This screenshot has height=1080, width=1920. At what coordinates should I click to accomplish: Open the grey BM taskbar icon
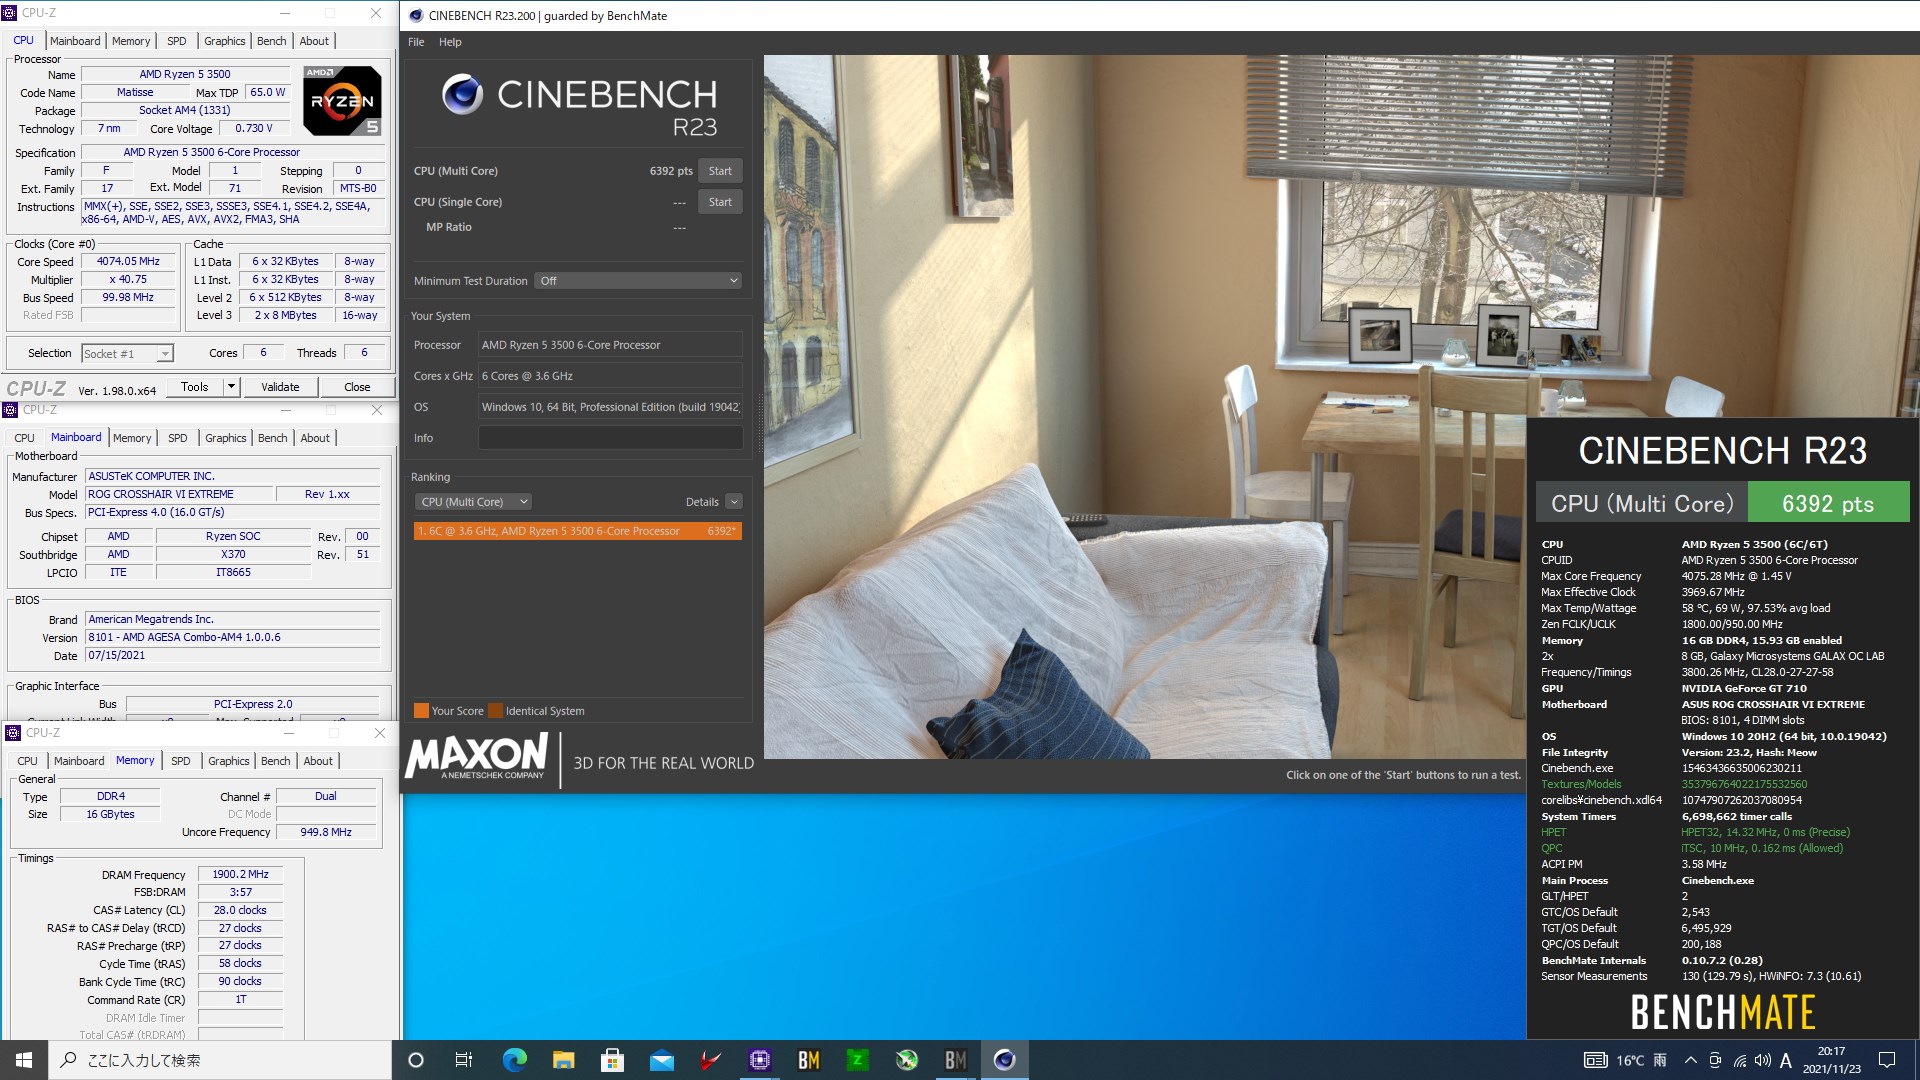point(955,1060)
